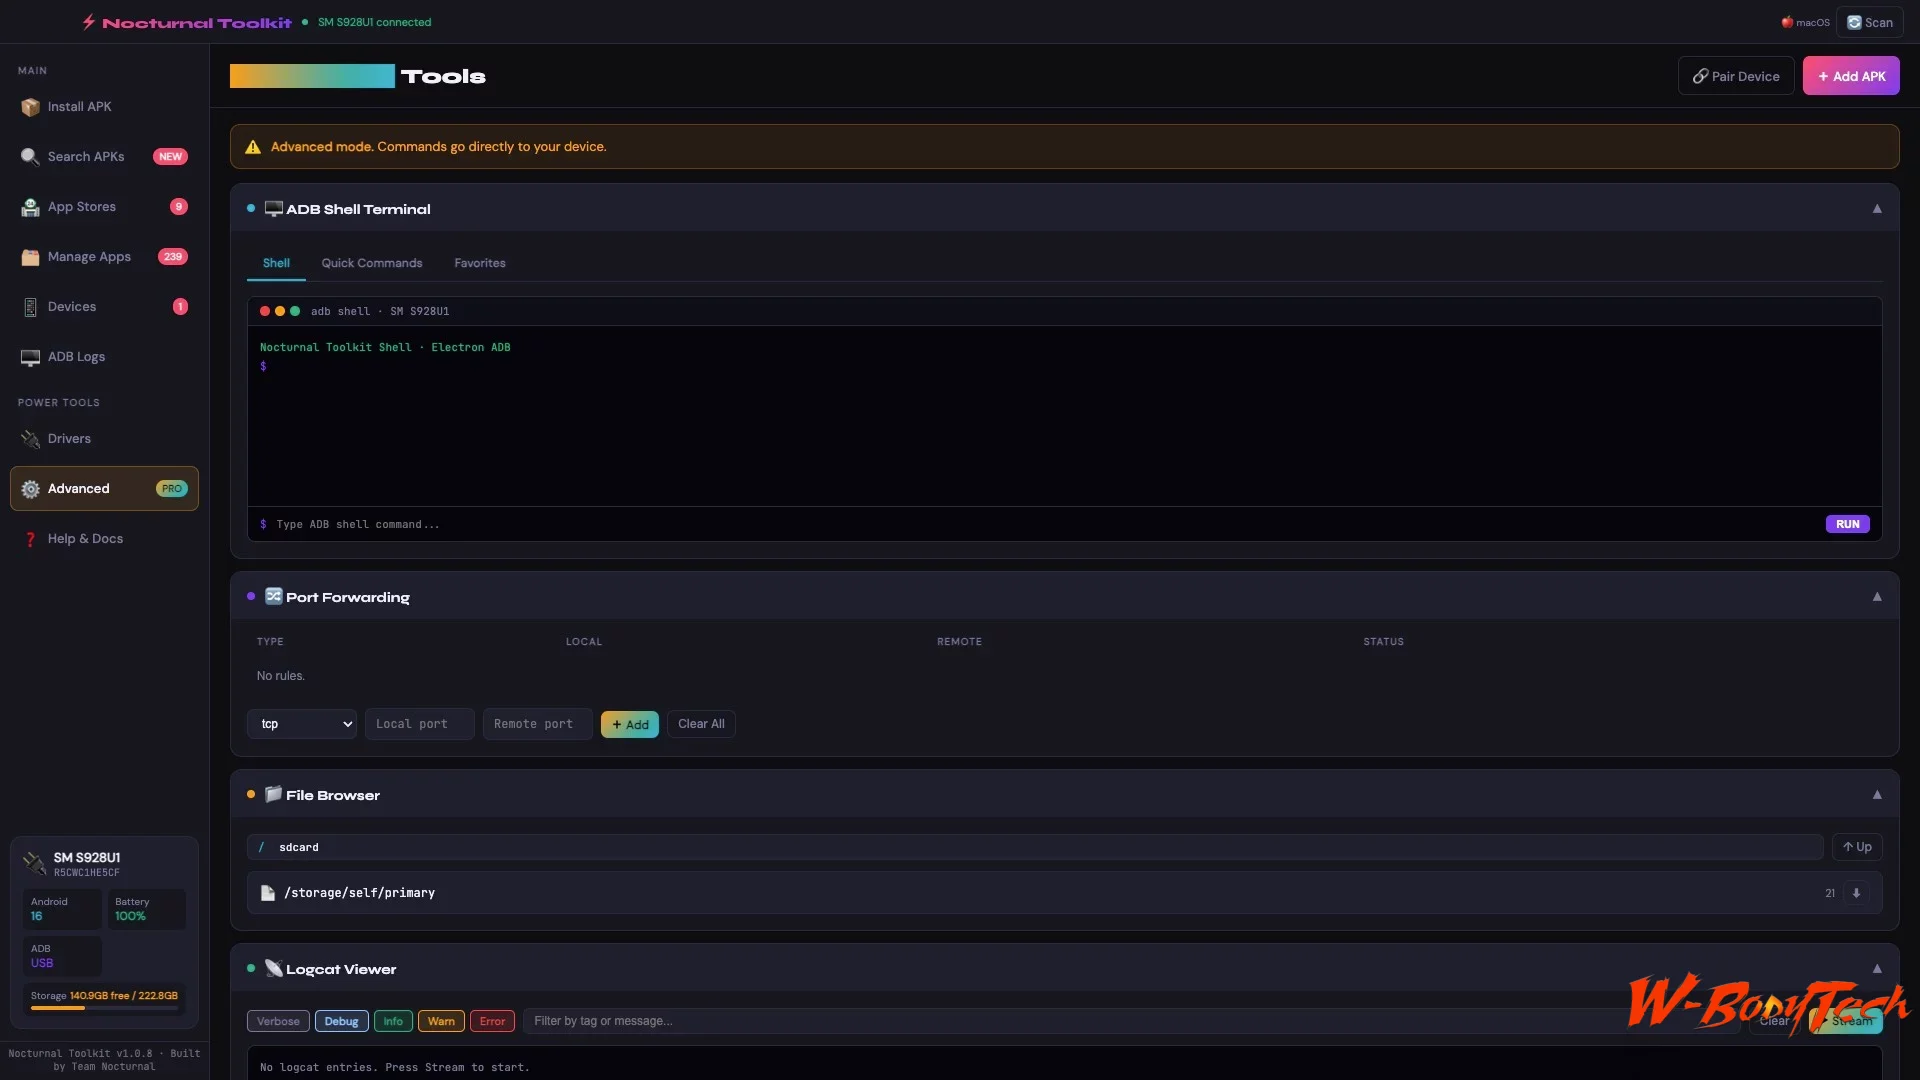The height and width of the screenshot is (1080, 1920).
Task: Open Search APKs page
Action: (x=104, y=157)
